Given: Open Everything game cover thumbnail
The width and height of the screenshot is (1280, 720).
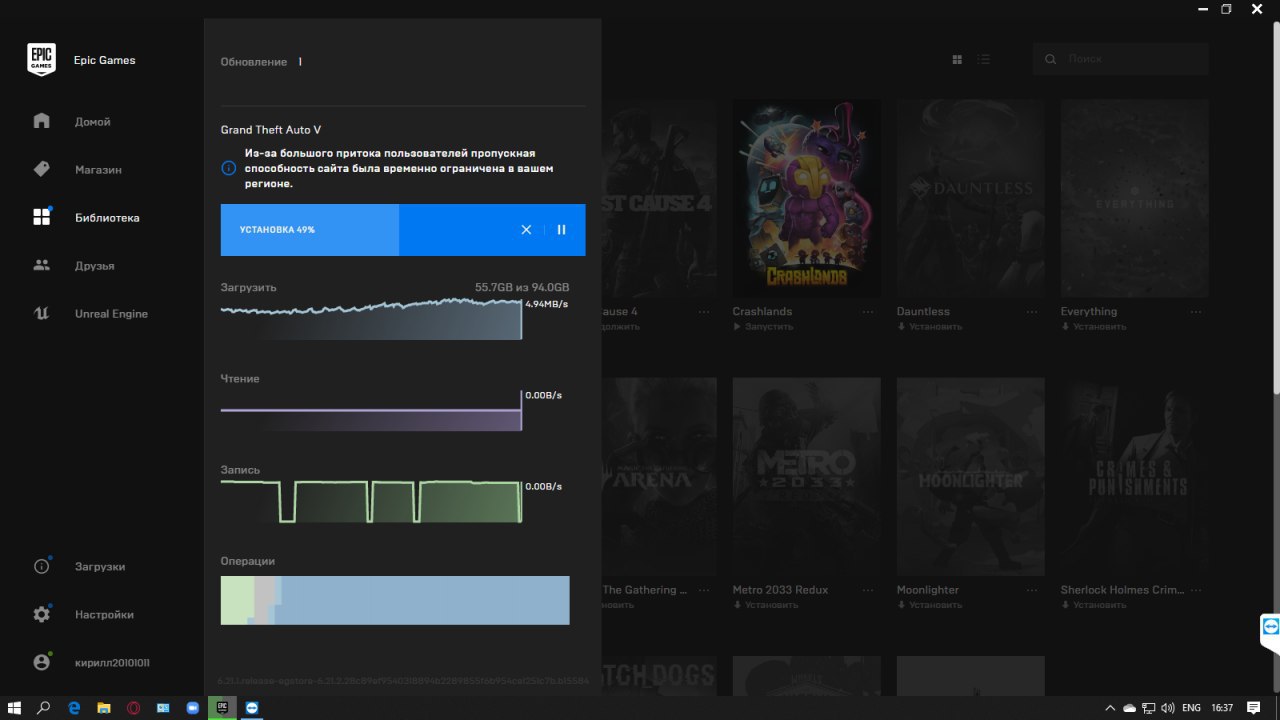Looking at the screenshot, I should (1135, 198).
